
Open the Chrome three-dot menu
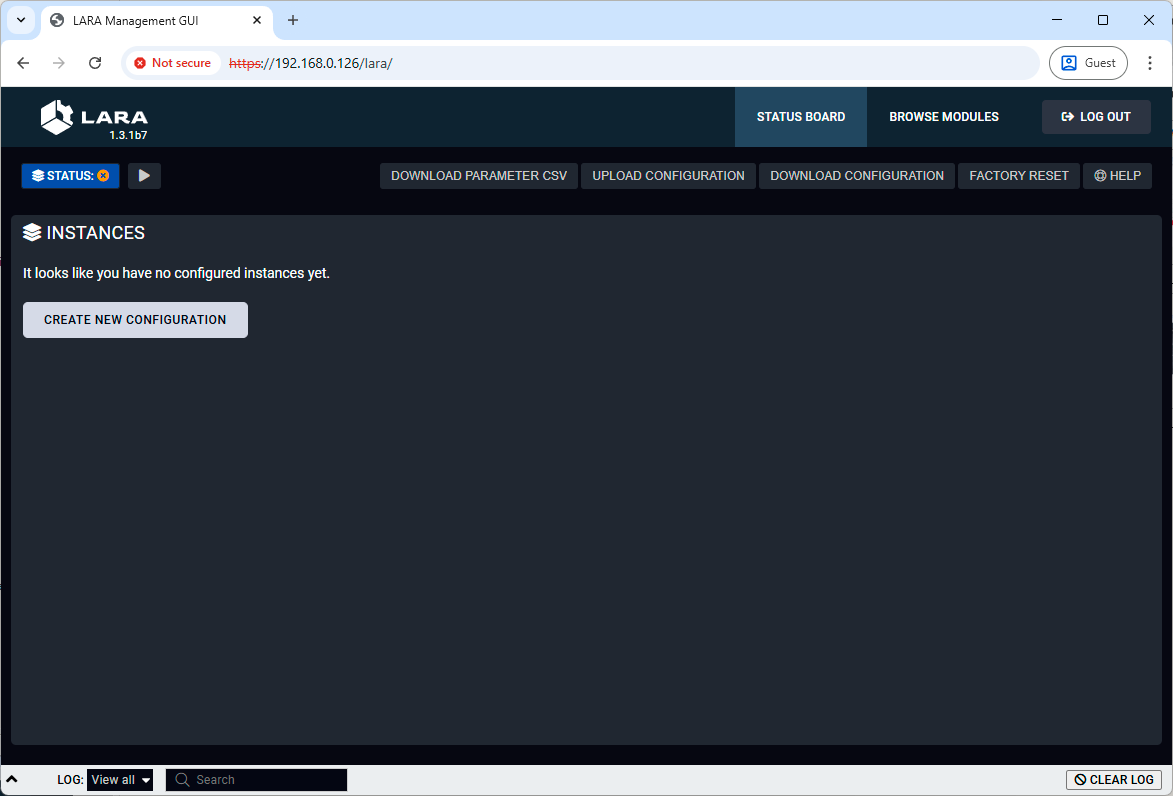[1150, 63]
